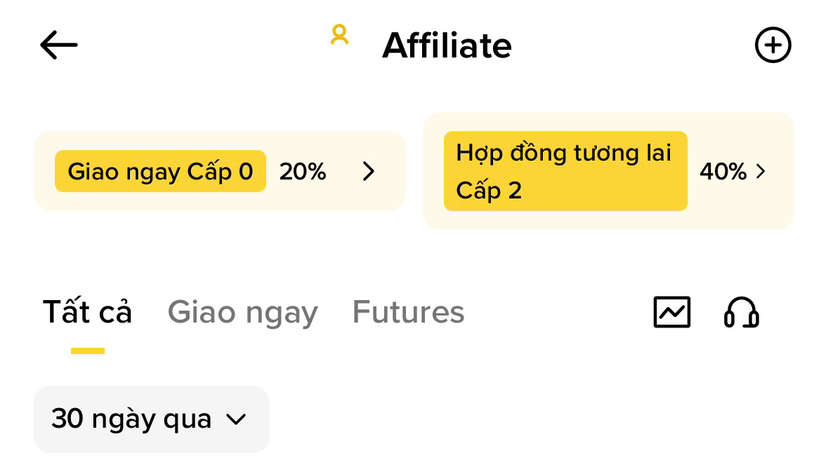Click the Giao ngay Cấp 0 badge
The height and width of the screenshot is (474, 828).
(x=160, y=172)
